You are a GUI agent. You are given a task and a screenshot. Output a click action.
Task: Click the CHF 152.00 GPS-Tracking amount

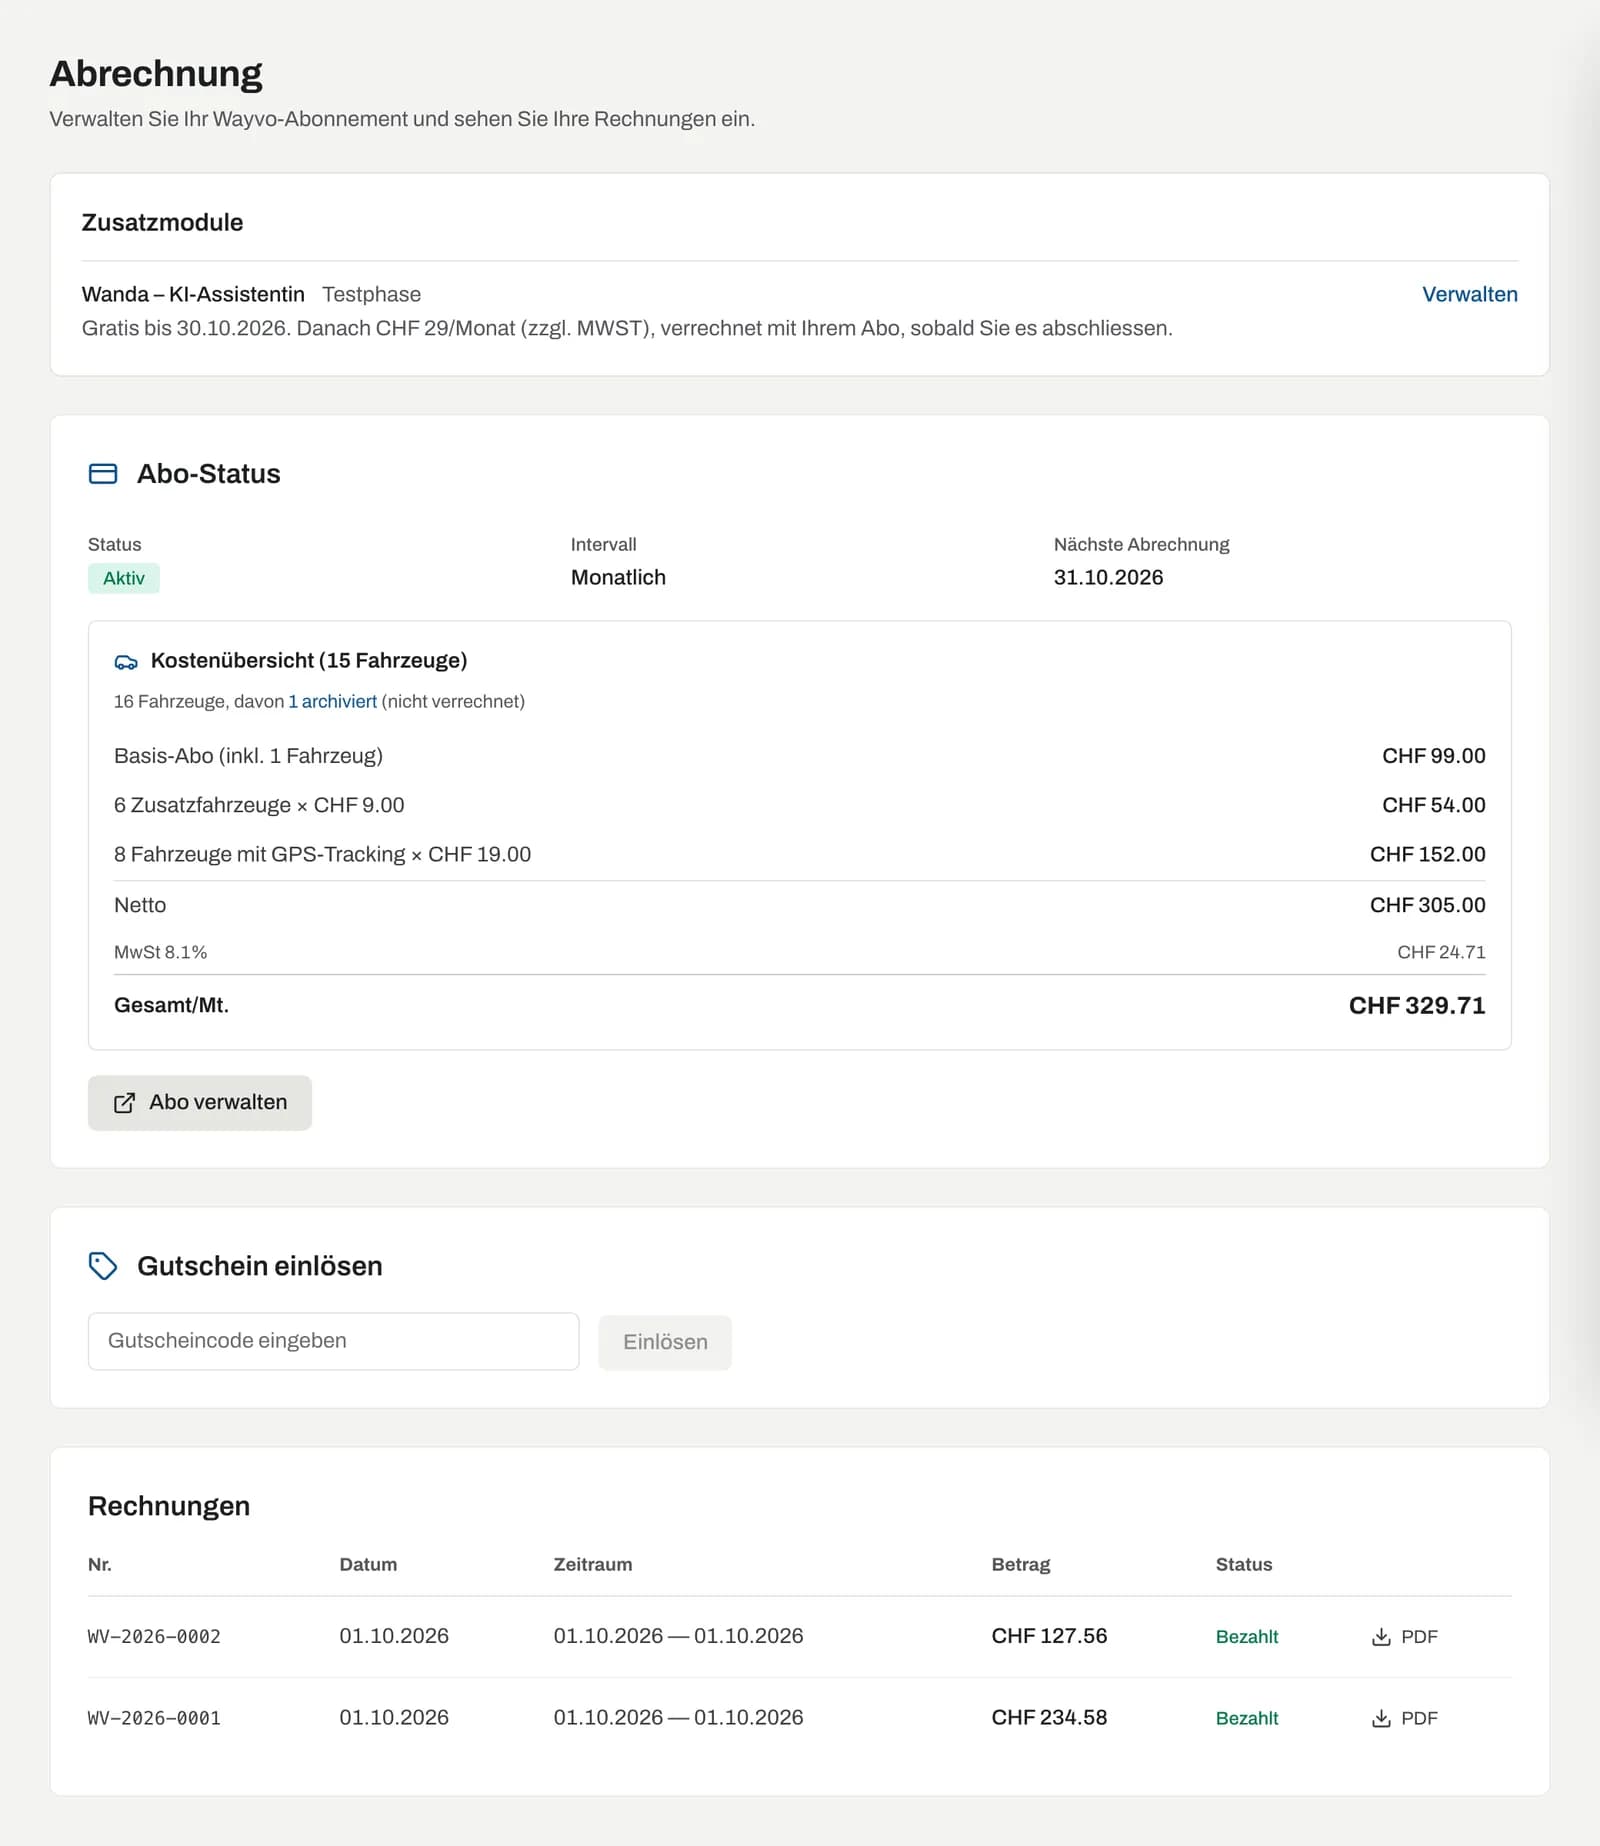click(1427, 854)
